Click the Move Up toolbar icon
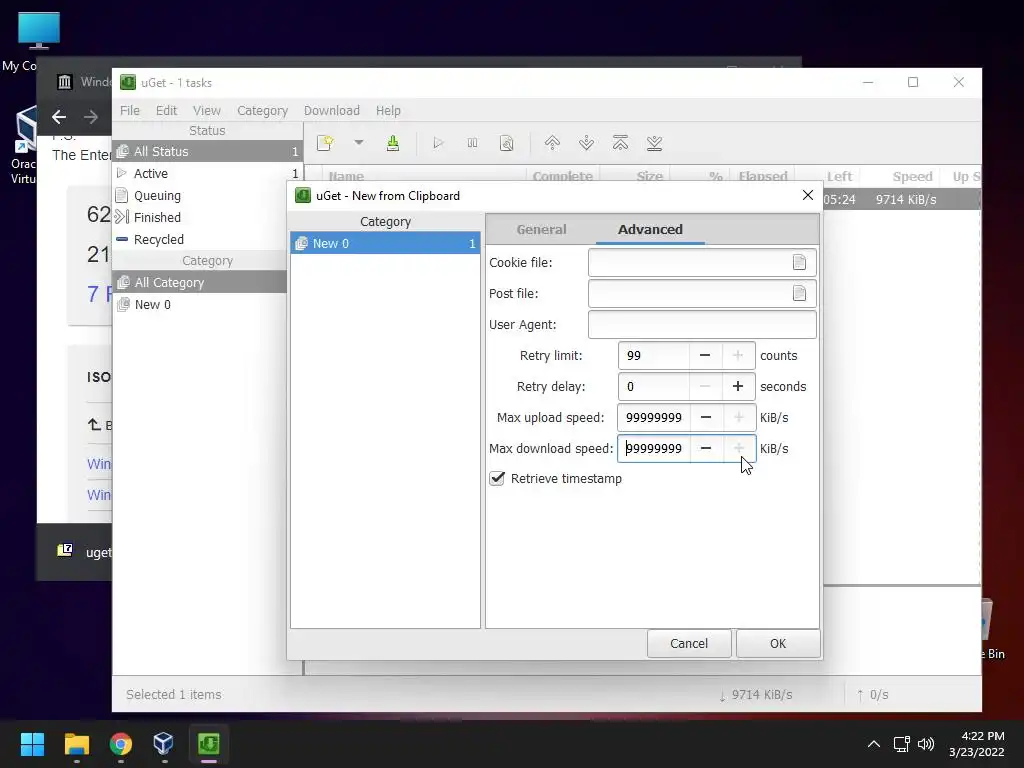Viewport: 1024px width, 768px height. [552, 143]
